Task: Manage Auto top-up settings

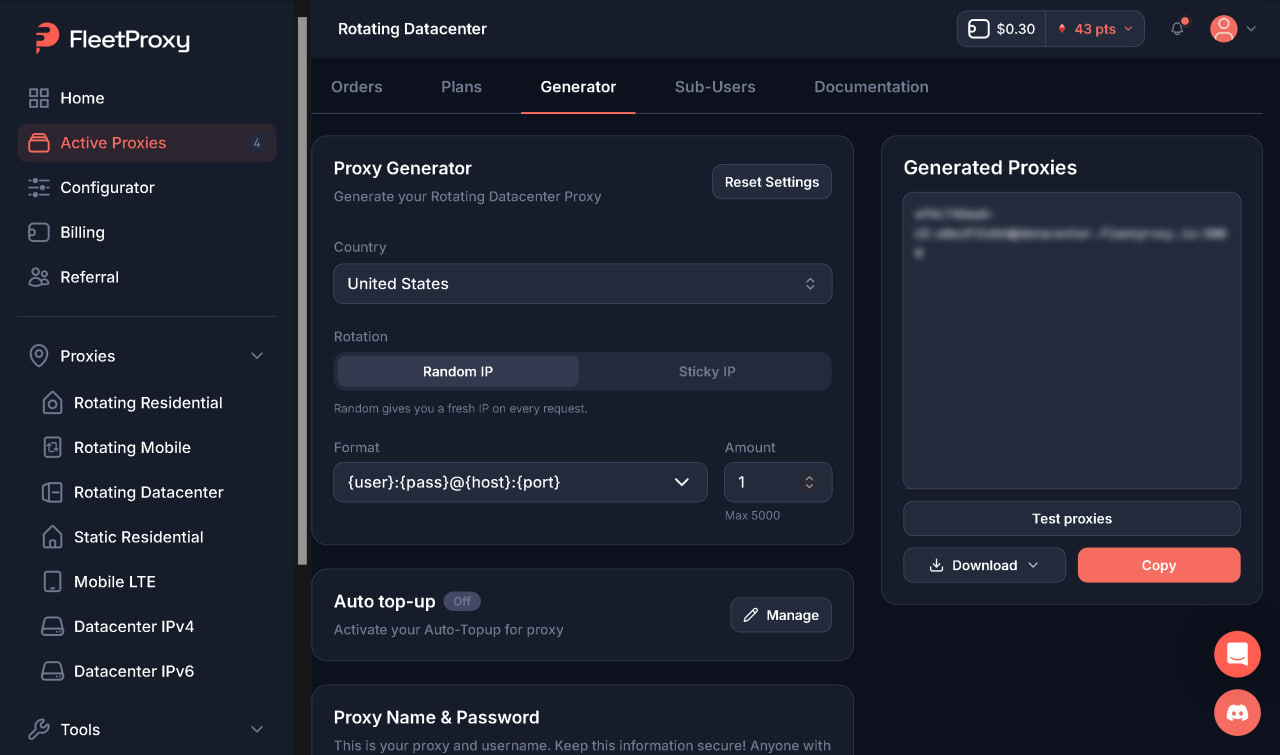Action: (x=781, y=615)
